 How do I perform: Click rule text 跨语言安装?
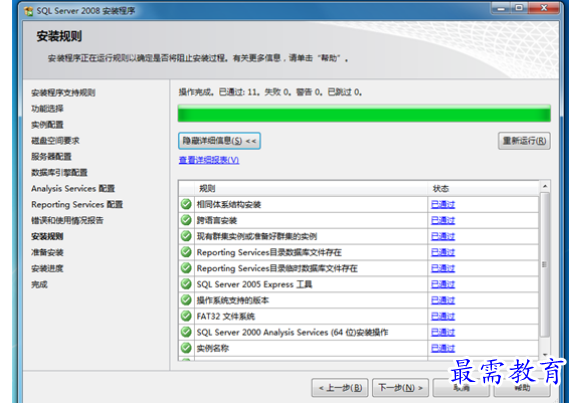pos(217,221)
